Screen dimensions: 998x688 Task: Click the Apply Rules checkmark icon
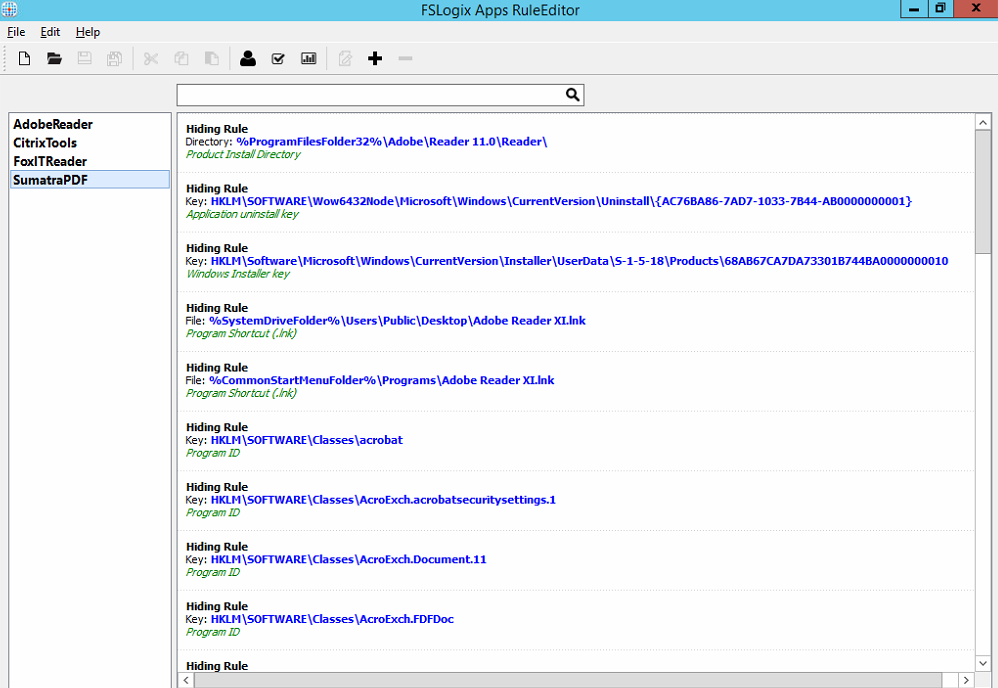click(x=278, y=59)
